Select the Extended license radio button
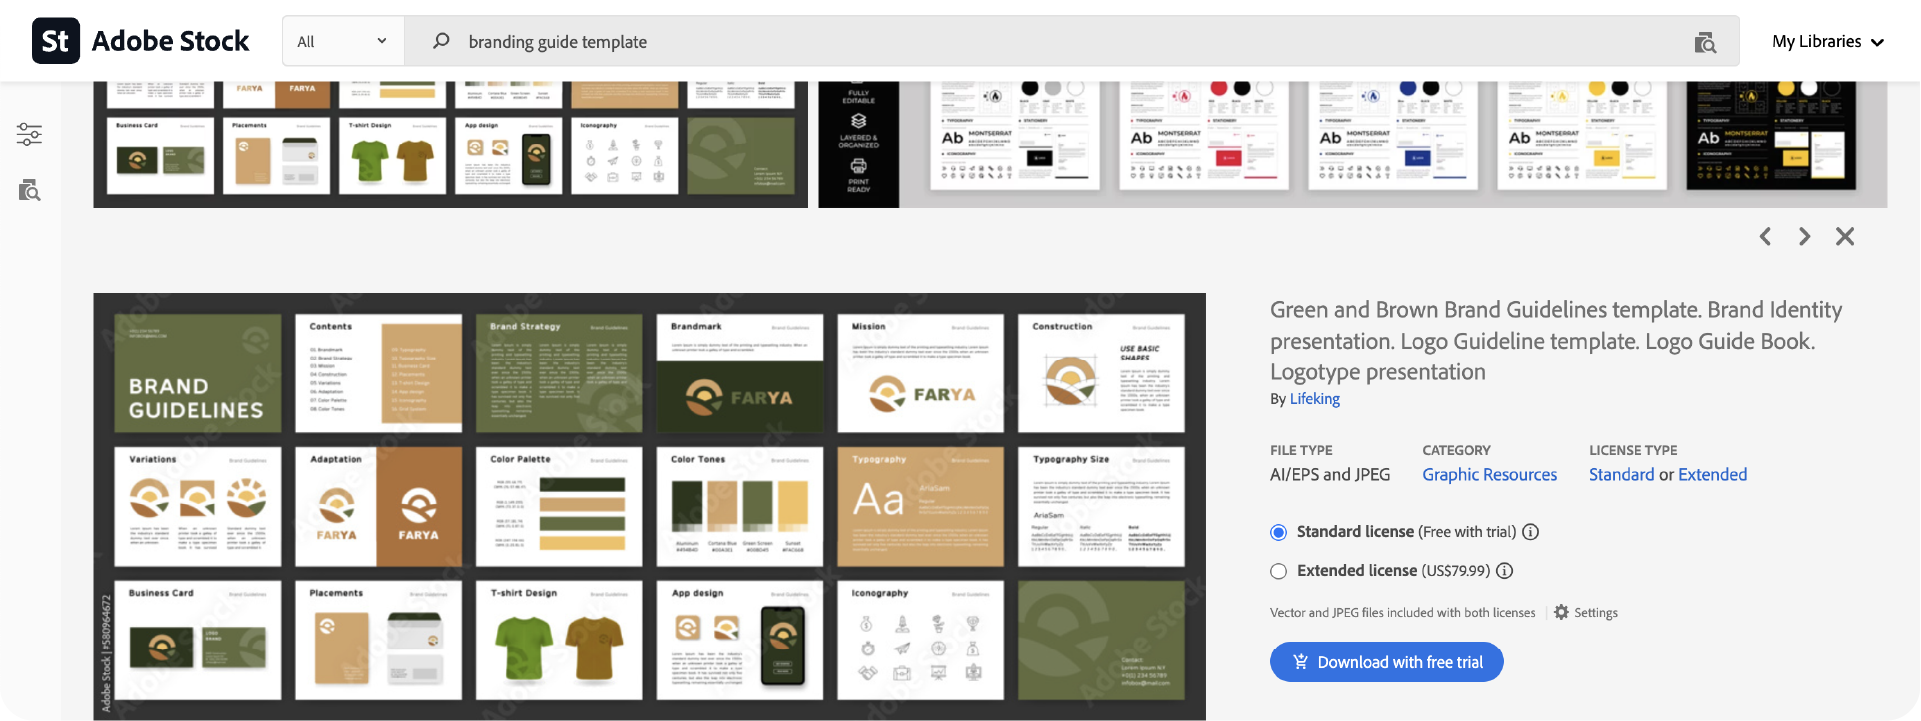The width and height of the screenshot is (1921, 721). tap(1278, 571)
